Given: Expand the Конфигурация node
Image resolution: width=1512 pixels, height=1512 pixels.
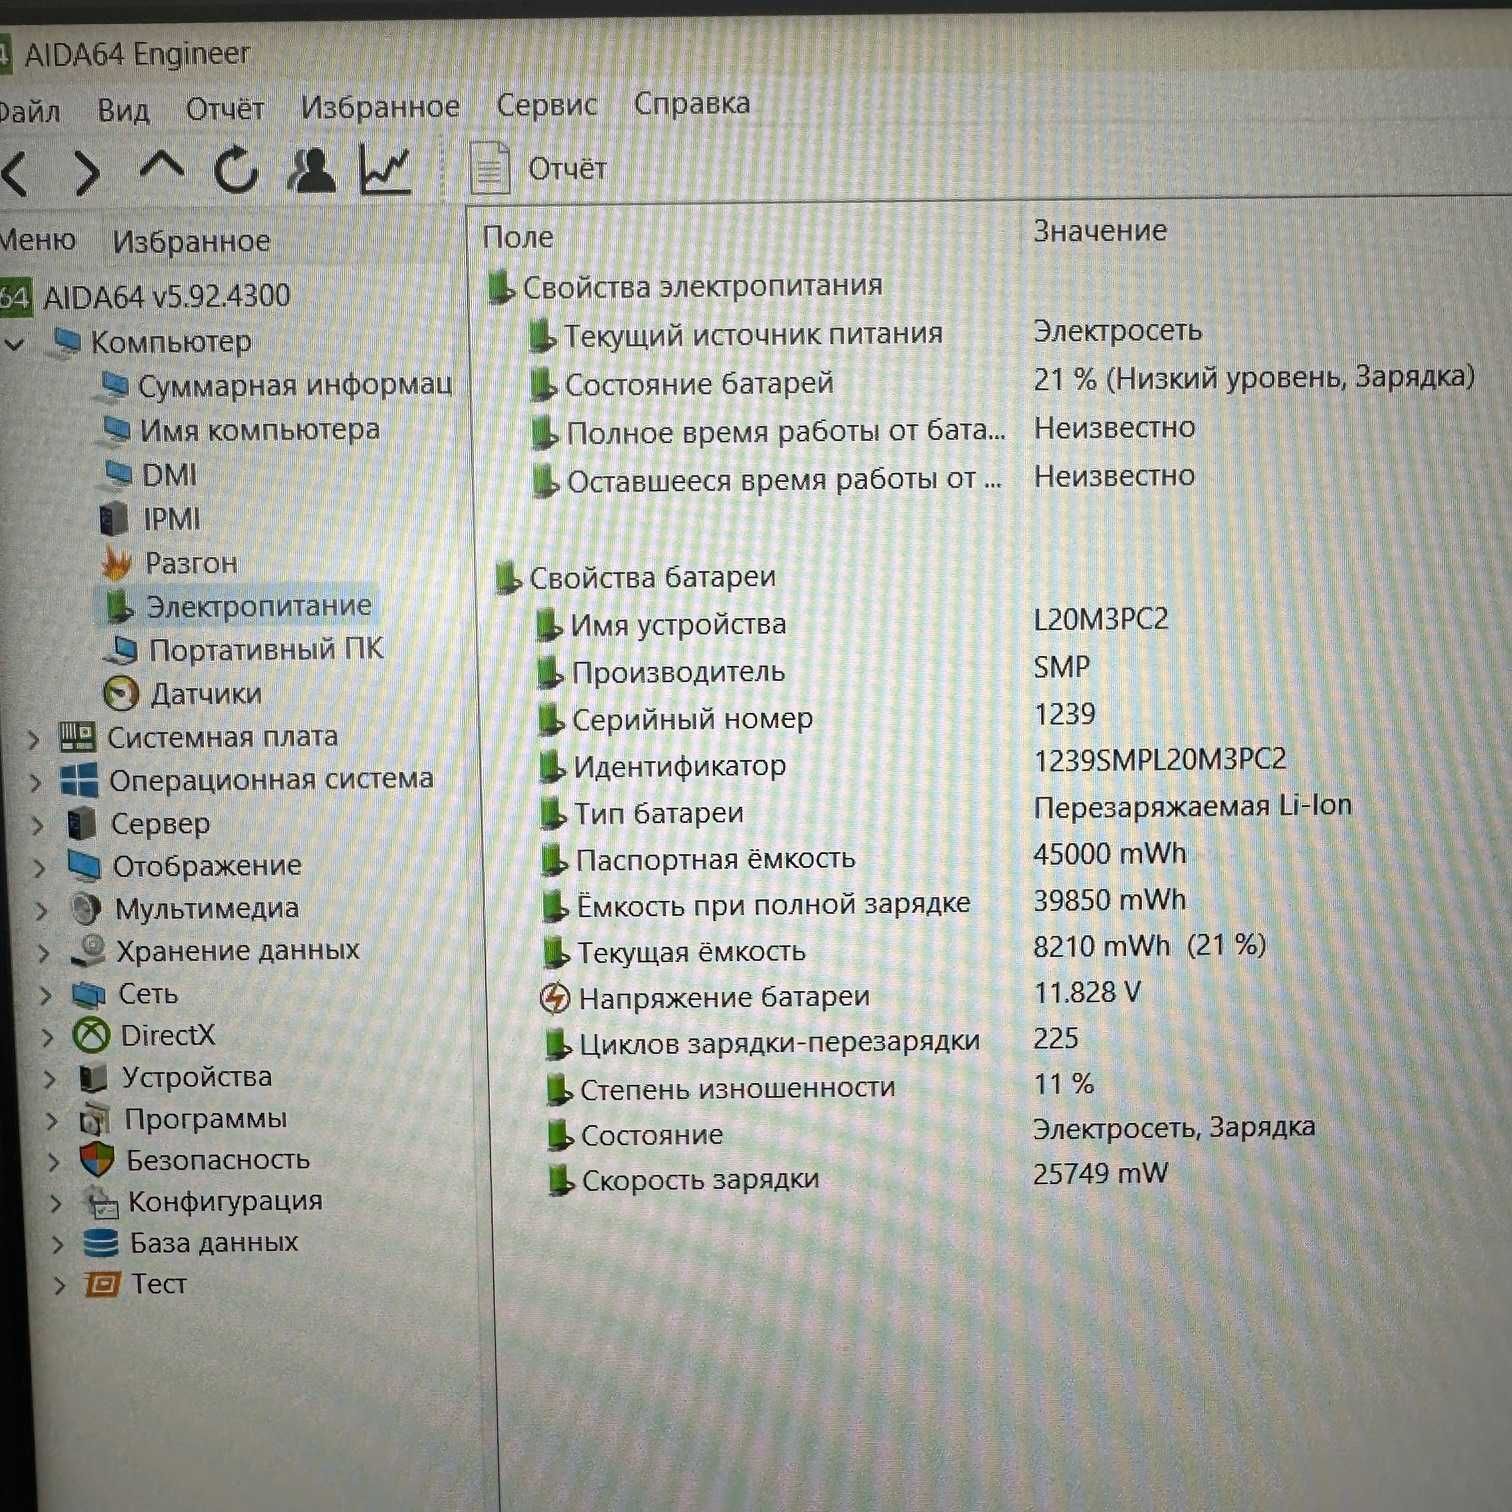Looking at the screenshot, I should click(55, 1203).
